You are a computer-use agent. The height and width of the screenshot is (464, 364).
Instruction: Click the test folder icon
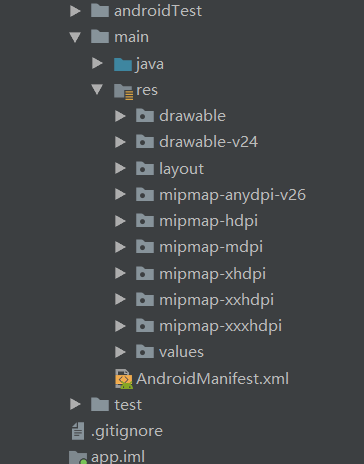(100, 404)
